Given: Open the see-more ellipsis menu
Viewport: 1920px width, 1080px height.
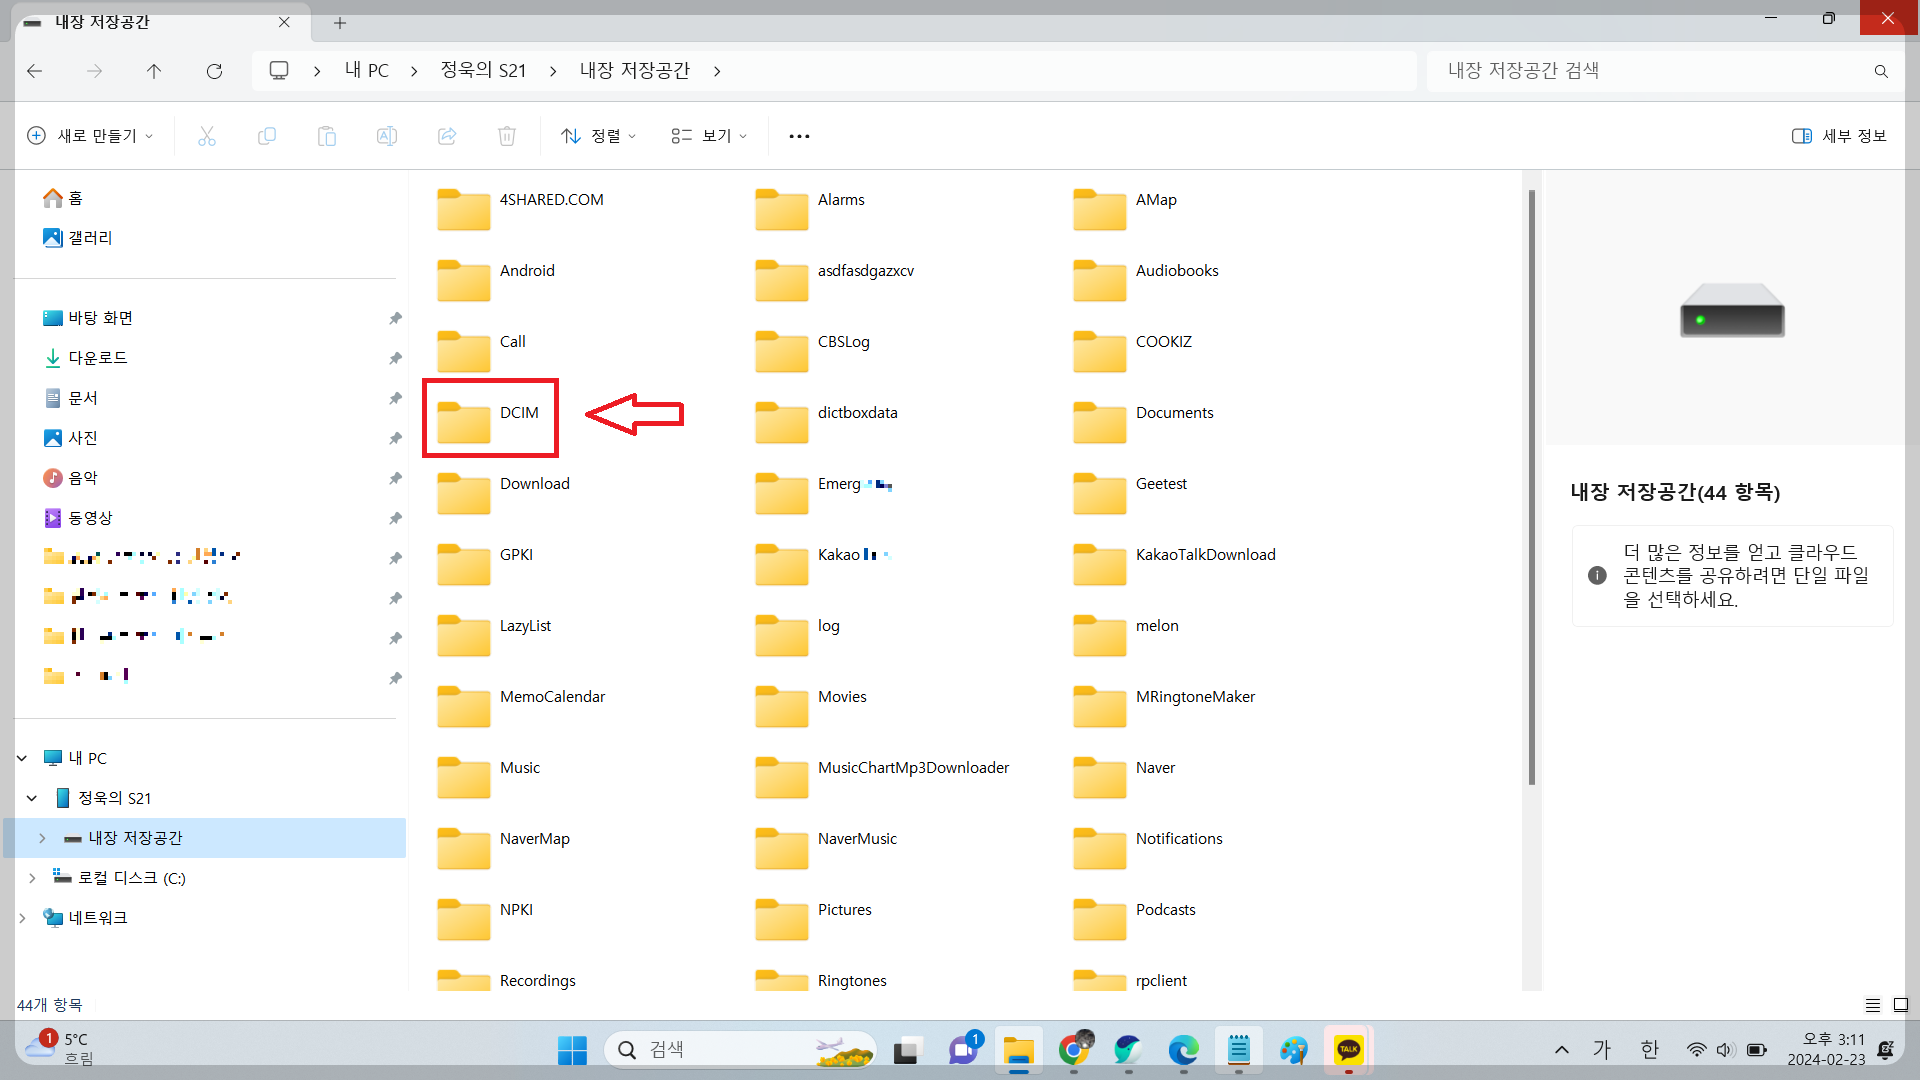Looking at the screenshot, I should pyautogui.click(x=798, y=136).
